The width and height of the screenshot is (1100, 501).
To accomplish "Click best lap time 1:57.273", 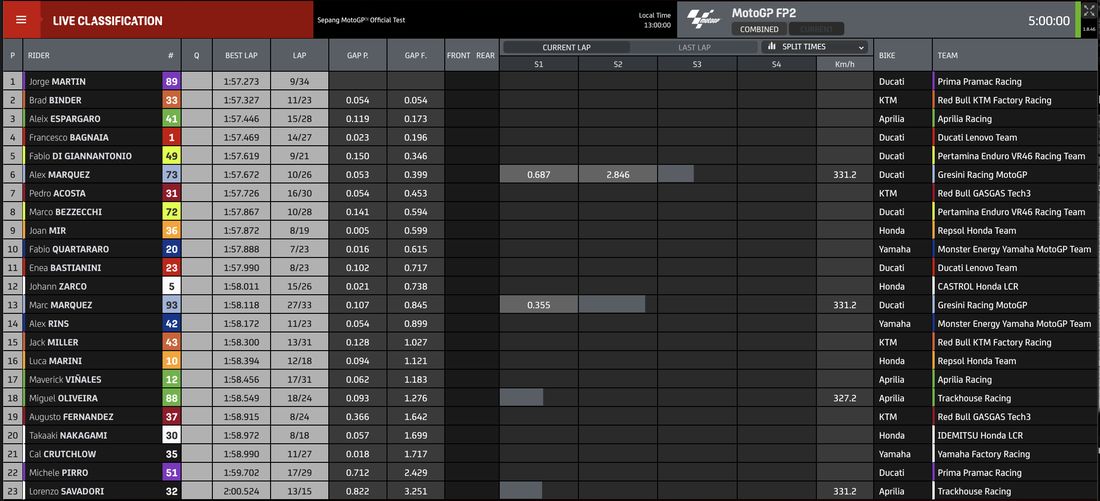I will tap(241, 81).
